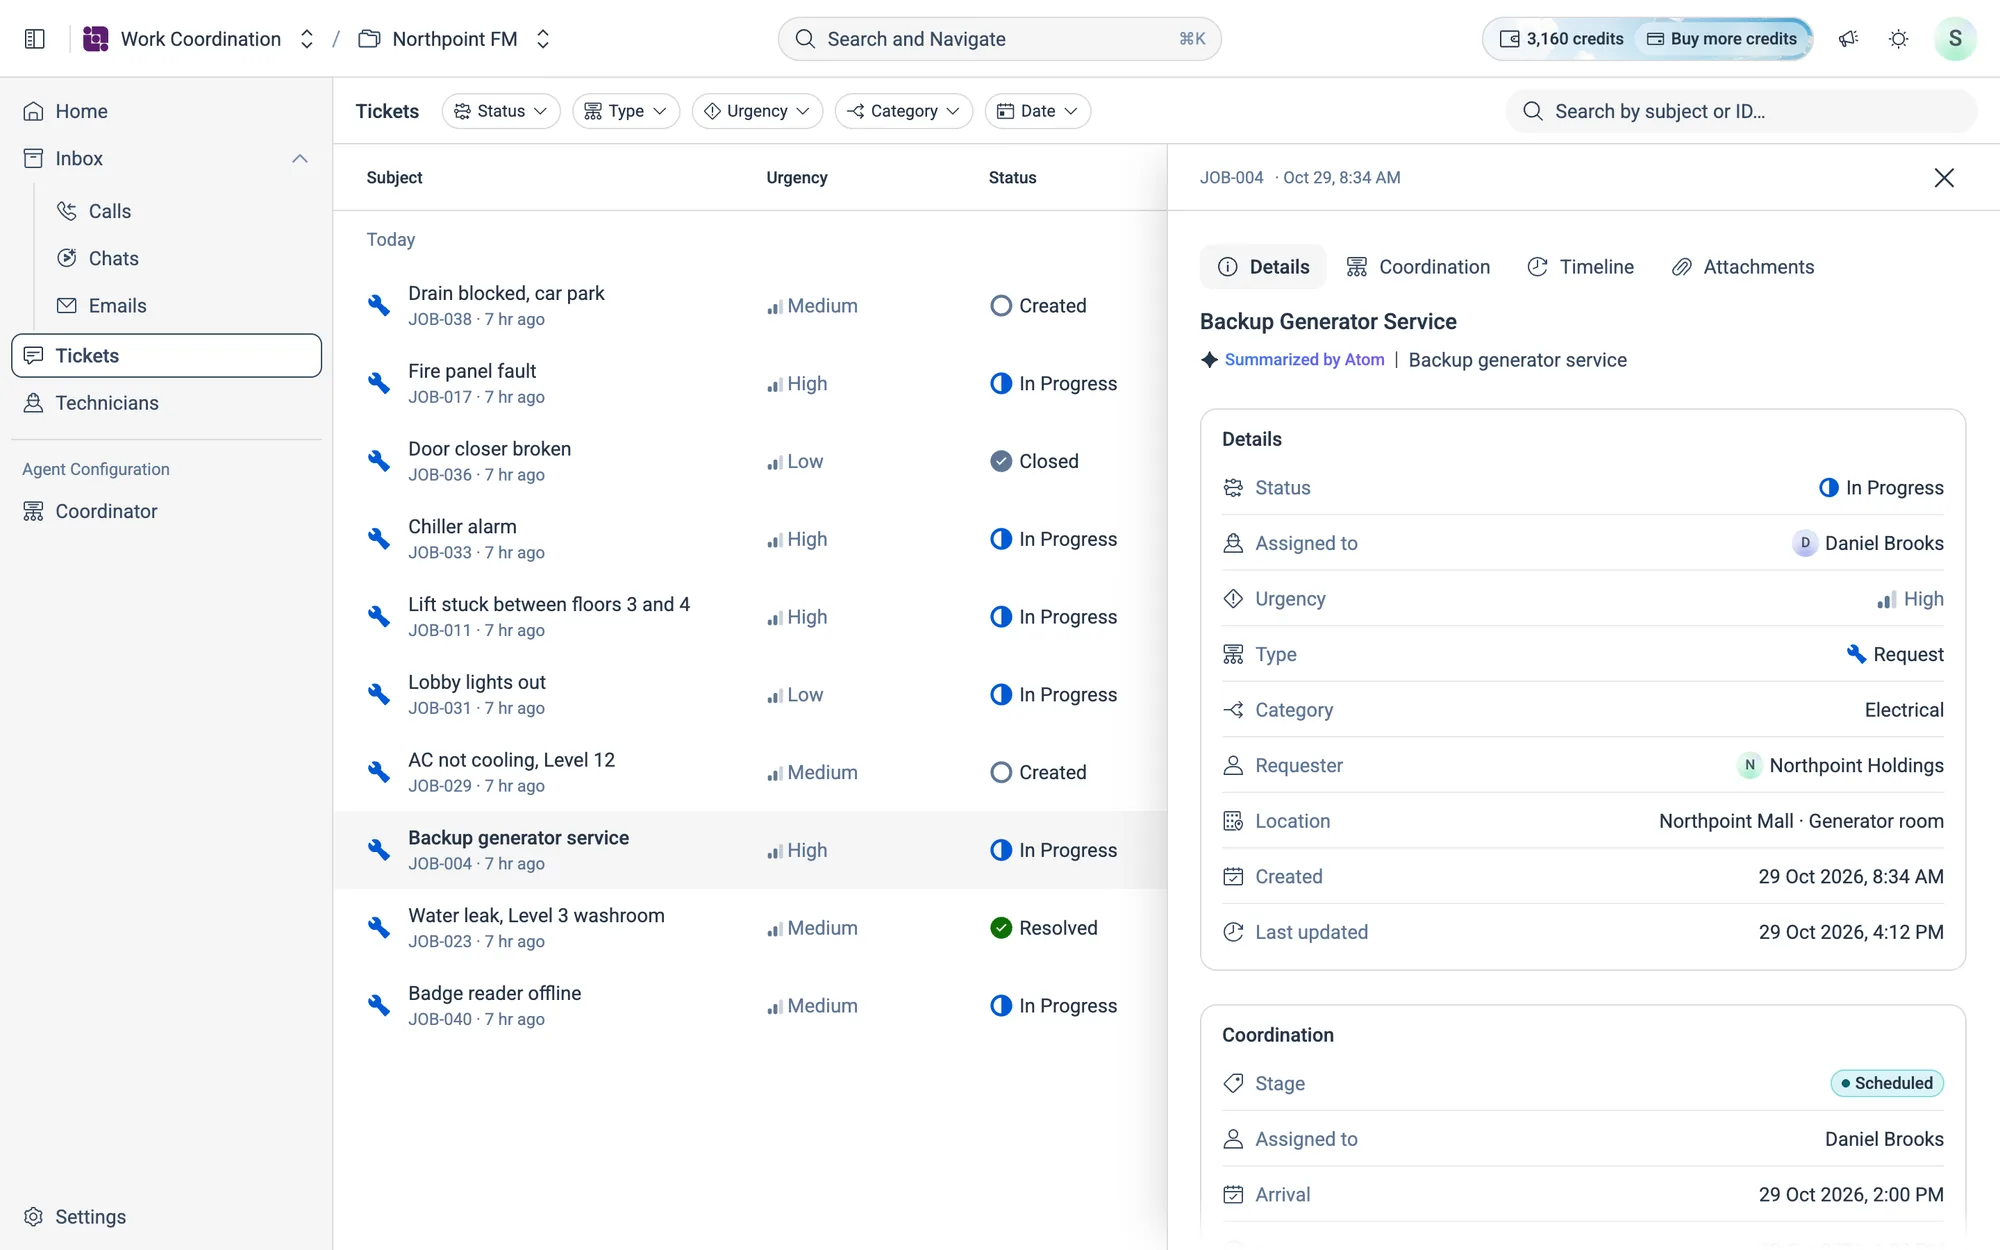Open Technicians page in sidebar
The image size is (2000, 1250).
pyautogui.click(x=166, y=403)
